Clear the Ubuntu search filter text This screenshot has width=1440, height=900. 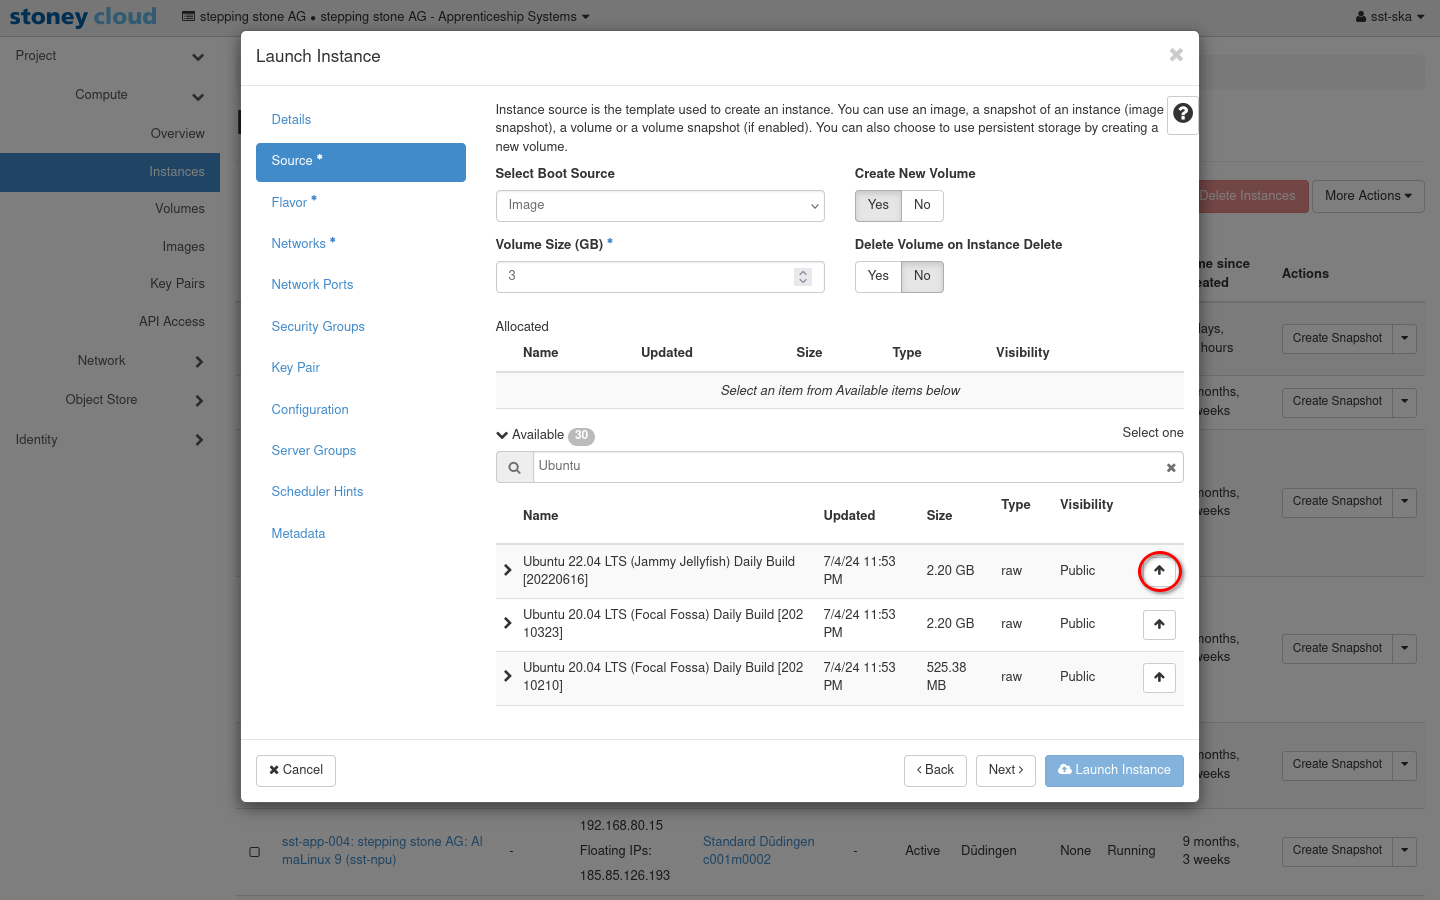point(1170,468)
